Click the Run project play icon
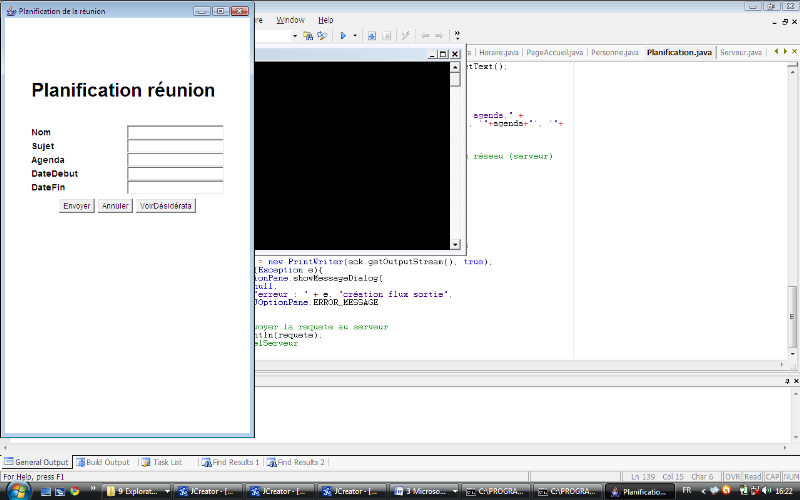Screen dimensions: 800x500 tap(342, 35)
